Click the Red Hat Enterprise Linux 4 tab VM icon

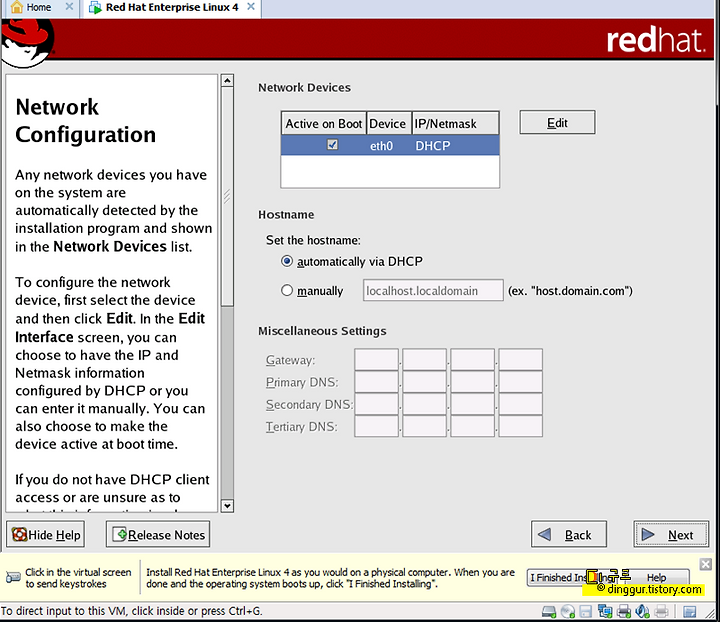(95, 7)
